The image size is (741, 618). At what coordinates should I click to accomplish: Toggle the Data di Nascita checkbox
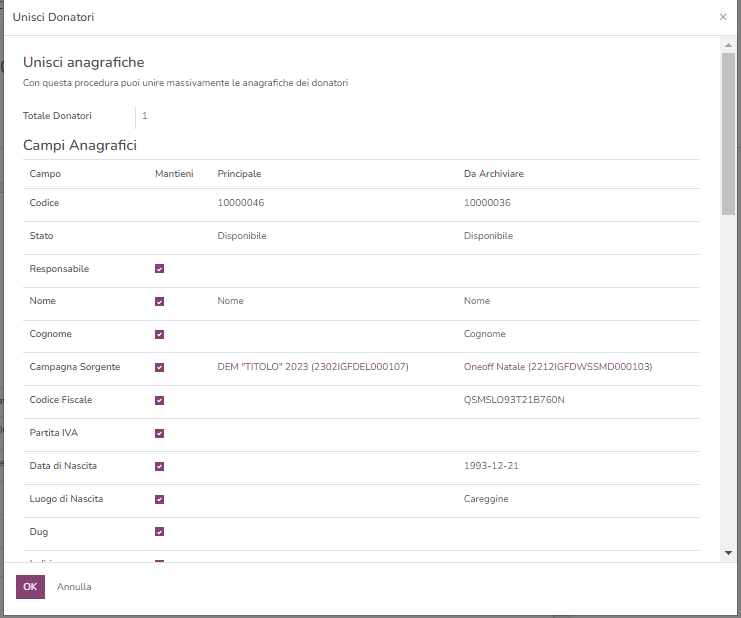point(160,466)
